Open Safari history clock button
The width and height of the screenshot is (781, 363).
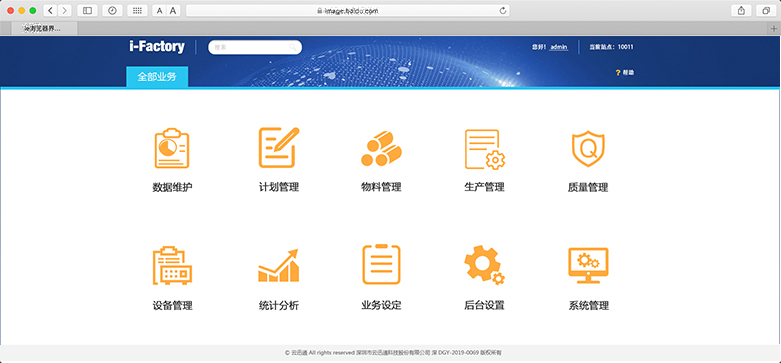coord(112,10)
